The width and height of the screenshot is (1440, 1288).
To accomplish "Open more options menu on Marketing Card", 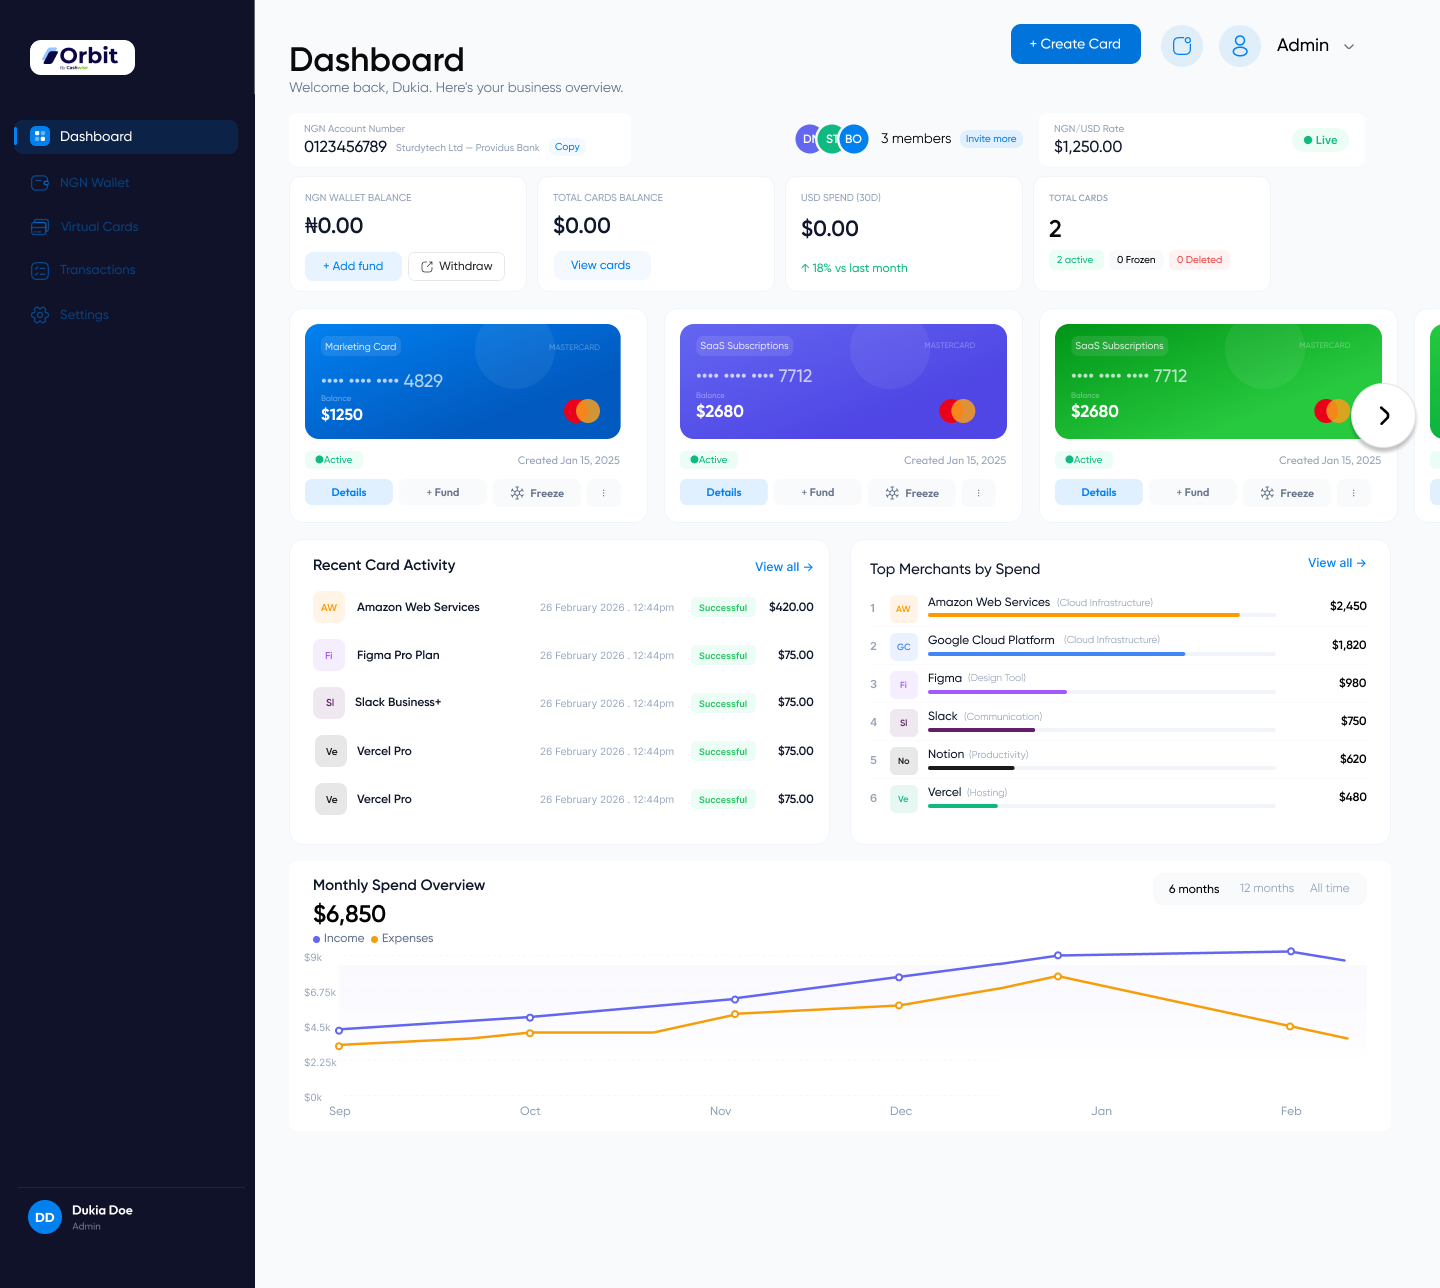I will 604,493.
